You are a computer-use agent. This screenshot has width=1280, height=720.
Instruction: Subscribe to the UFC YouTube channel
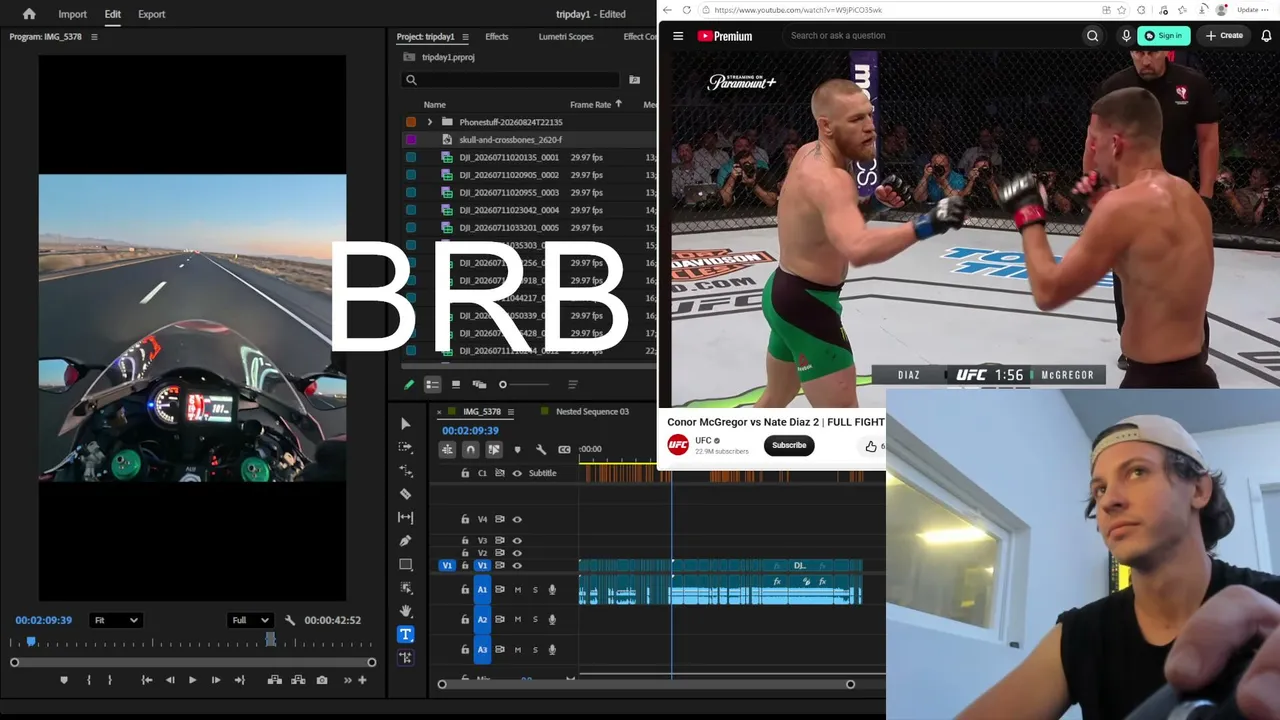pos(789,445)
